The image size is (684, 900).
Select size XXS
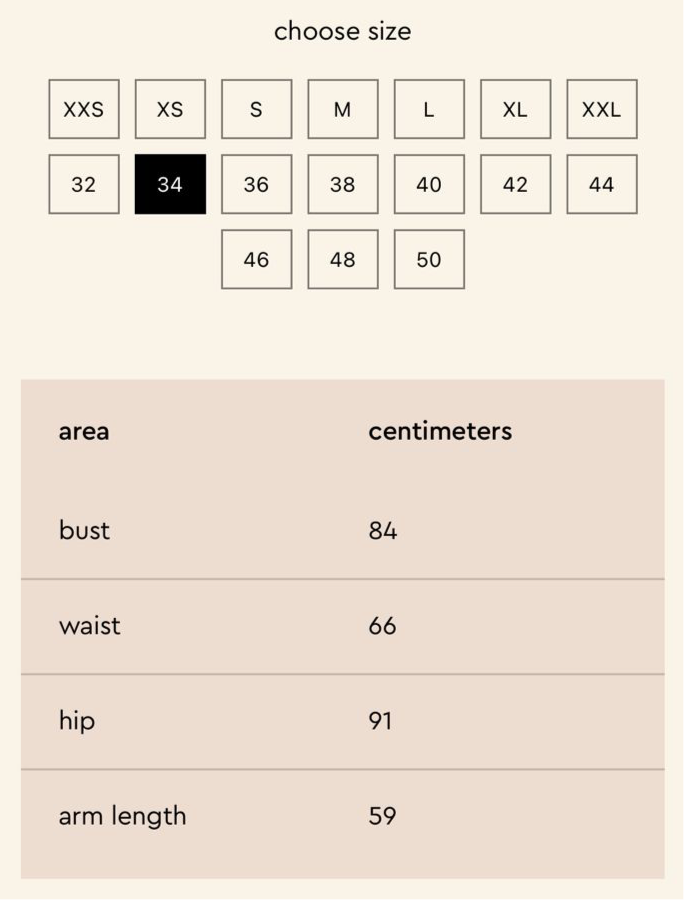tap(84, 109)
